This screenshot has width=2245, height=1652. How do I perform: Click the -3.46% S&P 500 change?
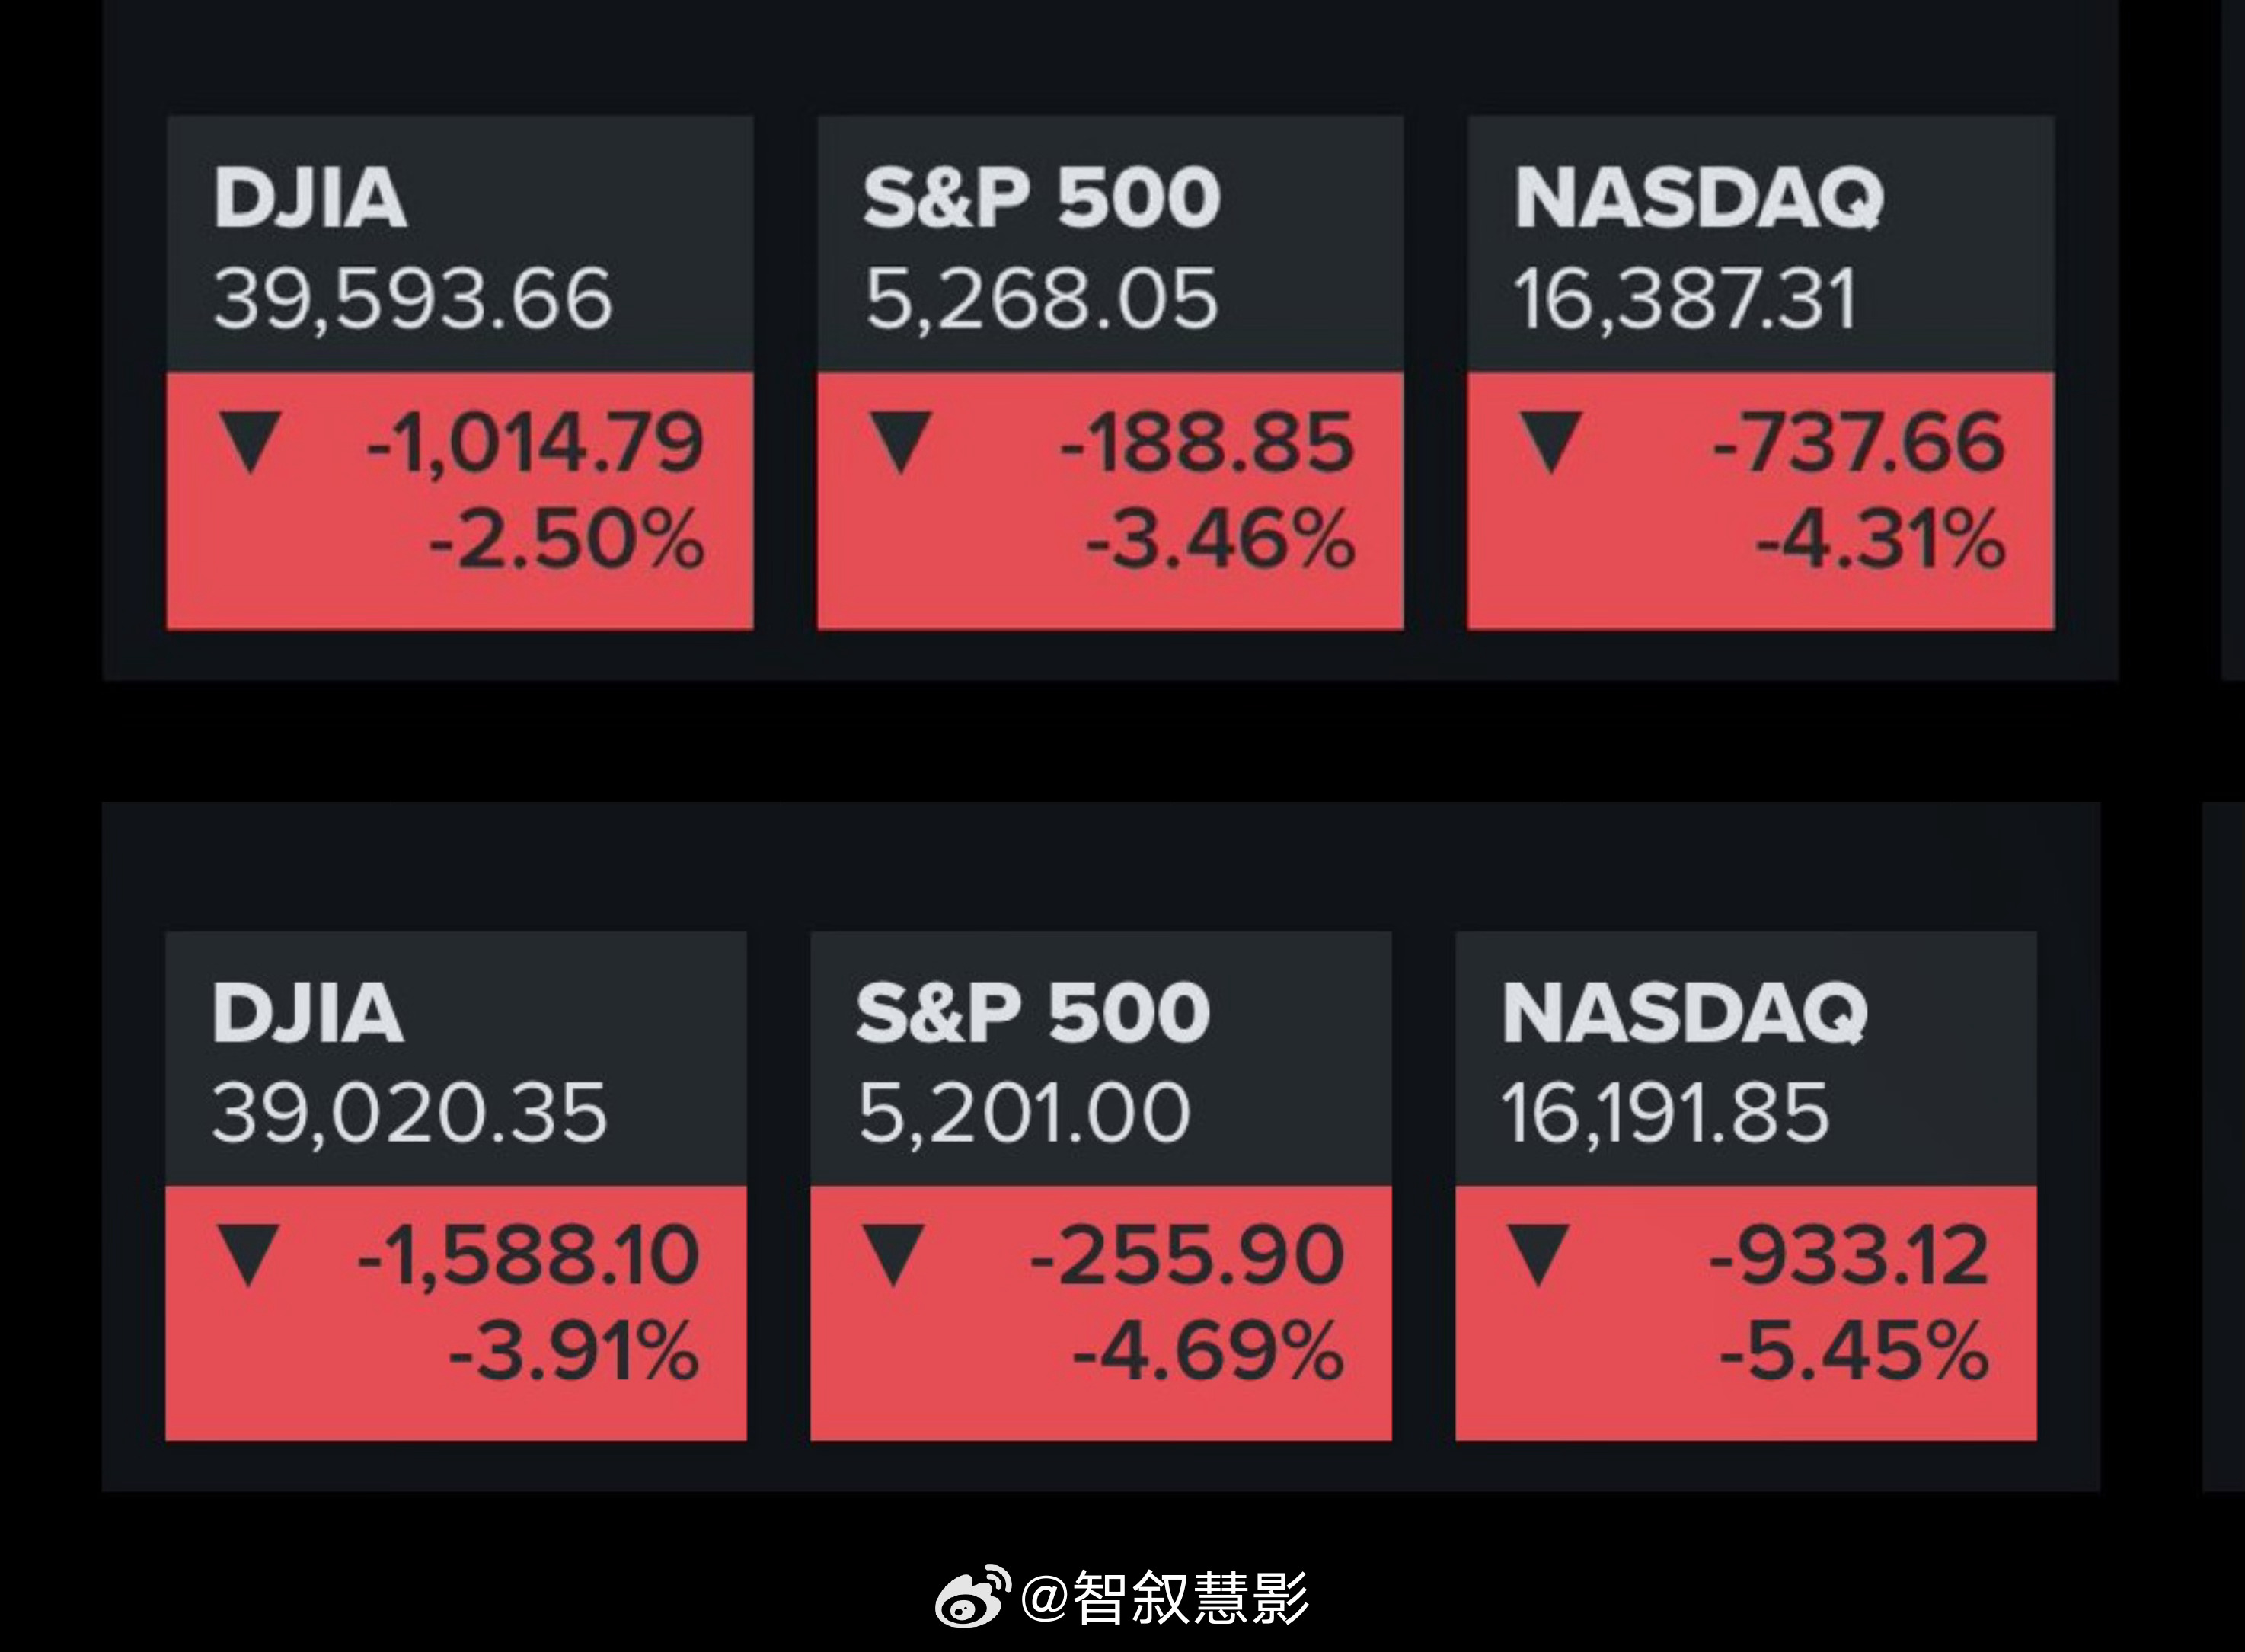pyautogui.click(x=1220, y=541)
